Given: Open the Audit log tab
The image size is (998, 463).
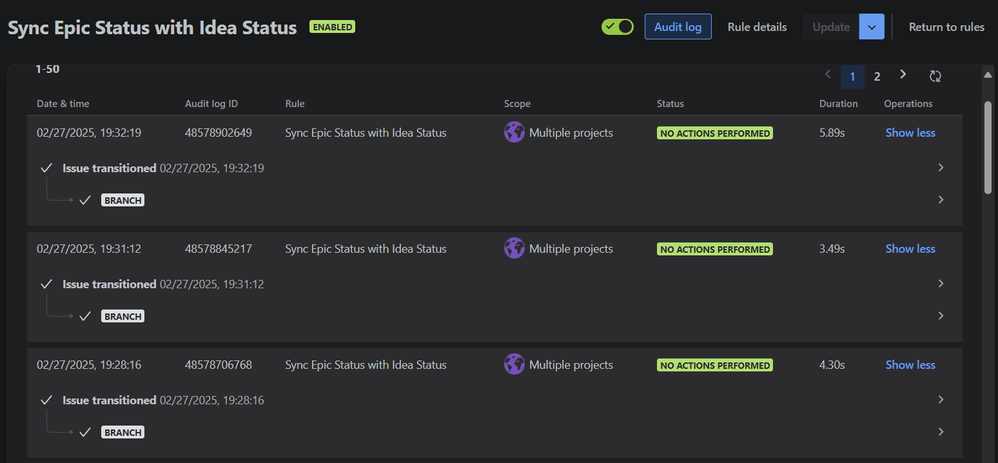Looking at the screenshot, I should click(678, 27).
